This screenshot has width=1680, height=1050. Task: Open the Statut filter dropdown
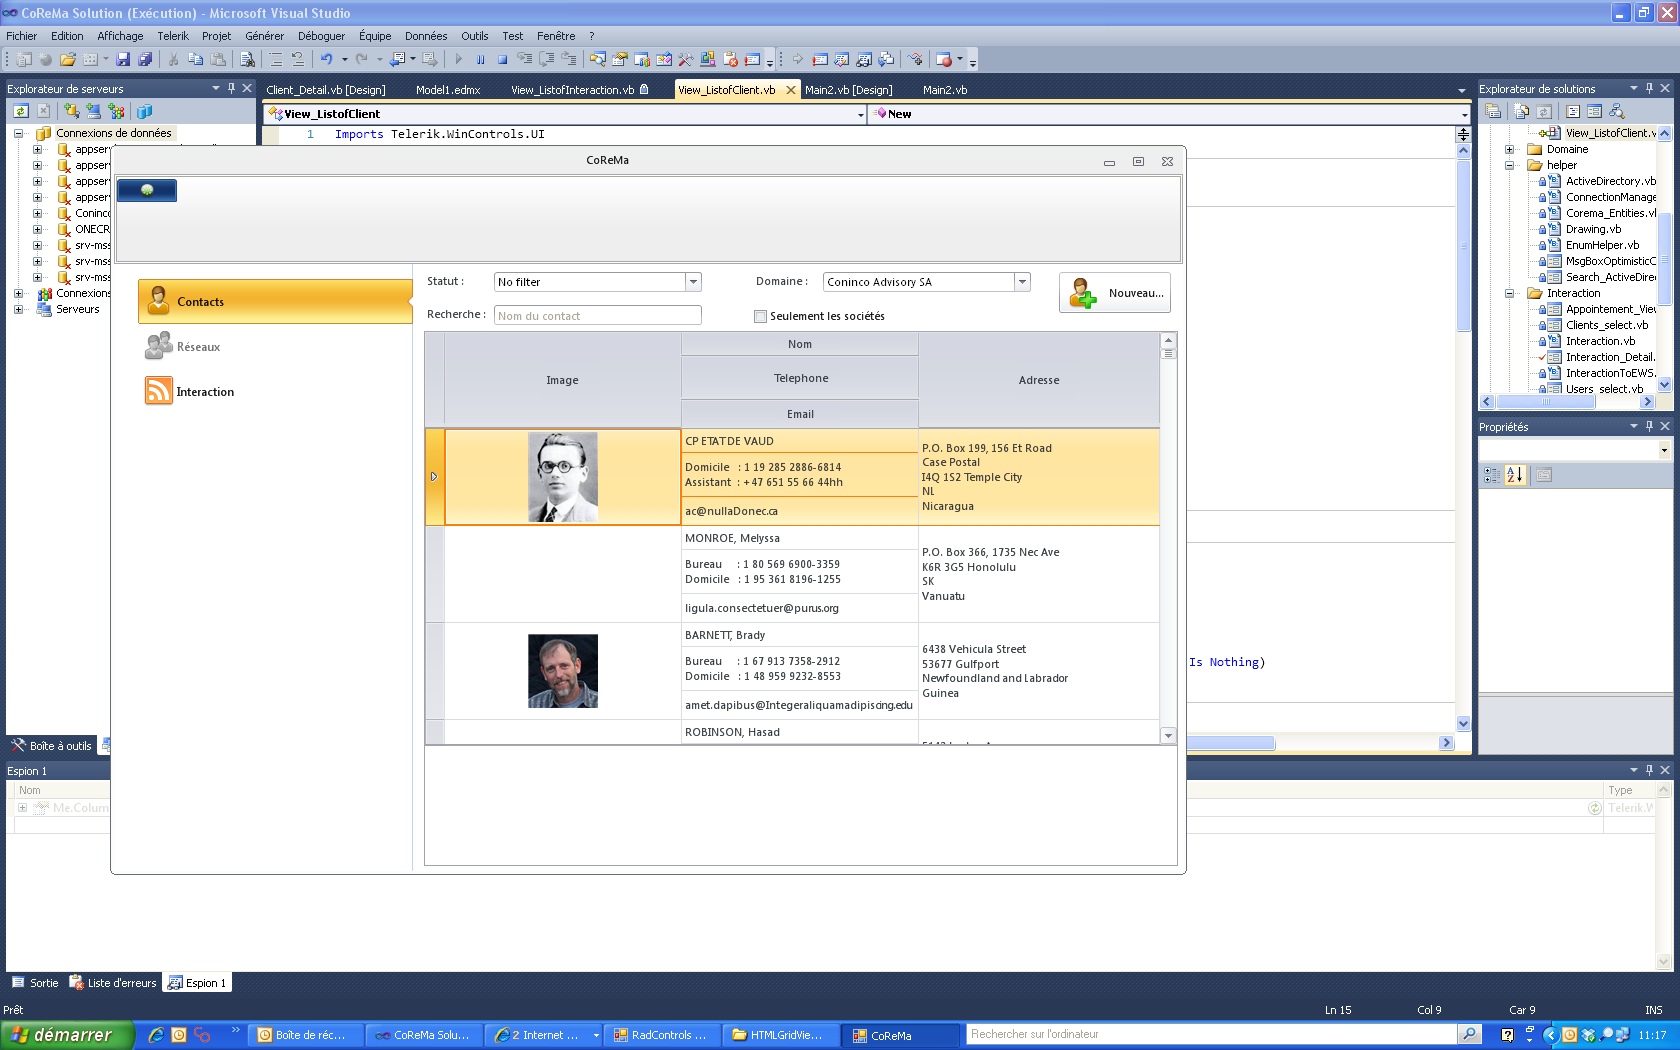point(693,282)
